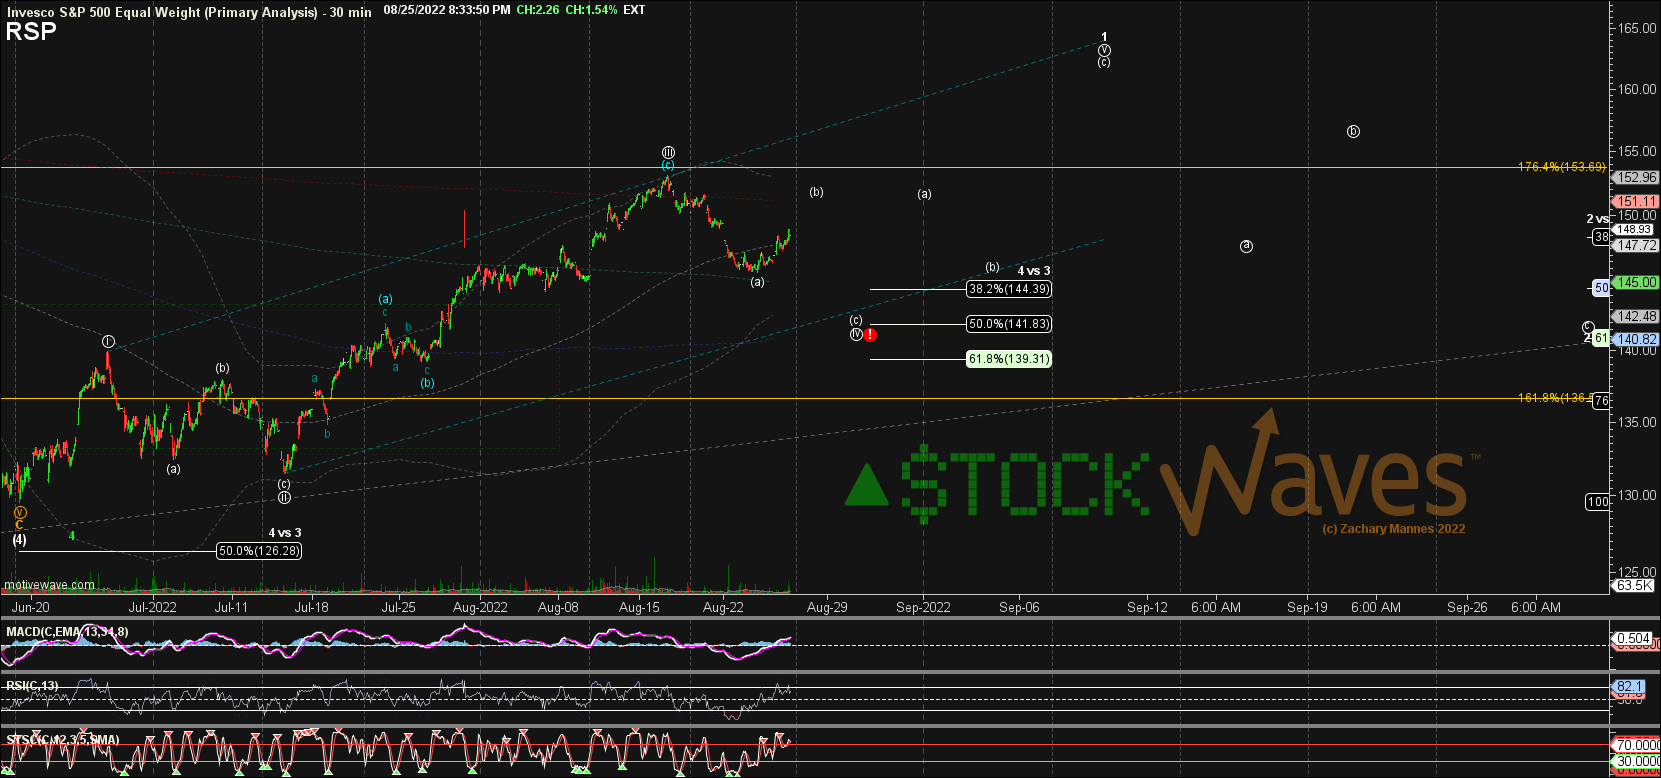The height and width of the screenshot is (778, 1661).
Task: Click the red 151.11 price tag
Action: [x=1637, y=201]
